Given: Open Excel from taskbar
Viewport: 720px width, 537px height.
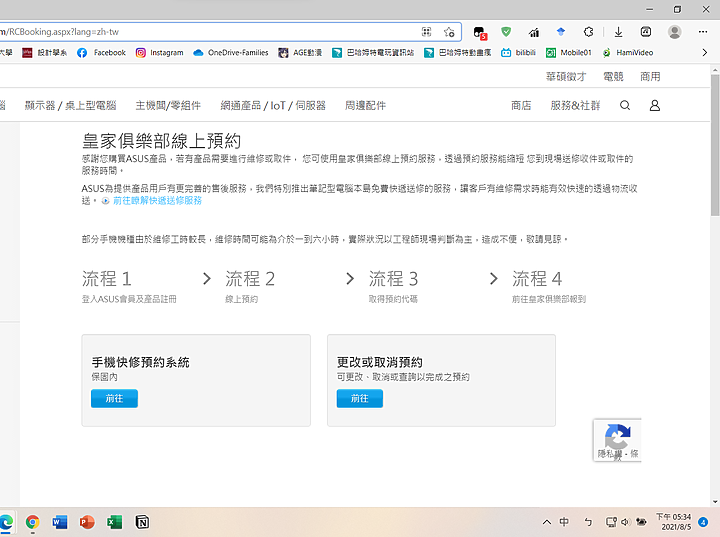Looking at the screenshot, I should tap(114, 522).
